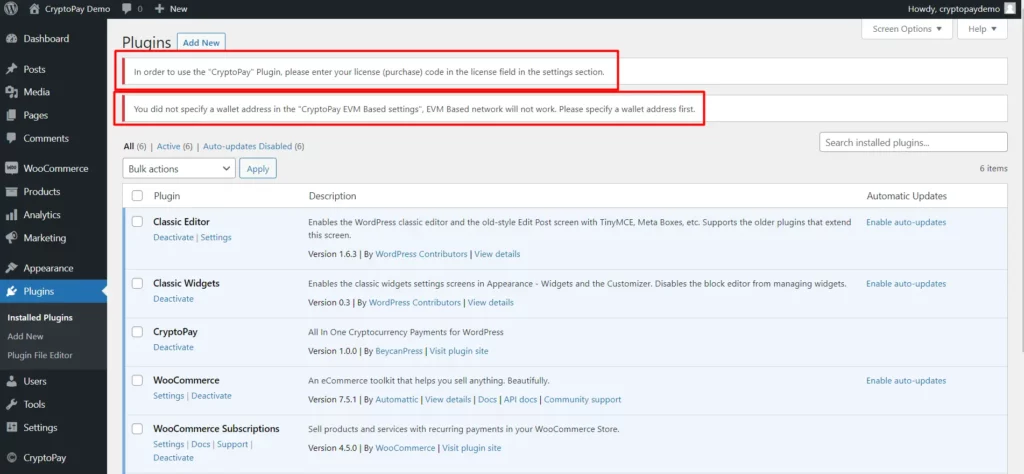The height and width of the screenshot is (474, 1024).
Task: Click the home icon beside CryptoPay Demo
Action: click(x=35, y=9)
